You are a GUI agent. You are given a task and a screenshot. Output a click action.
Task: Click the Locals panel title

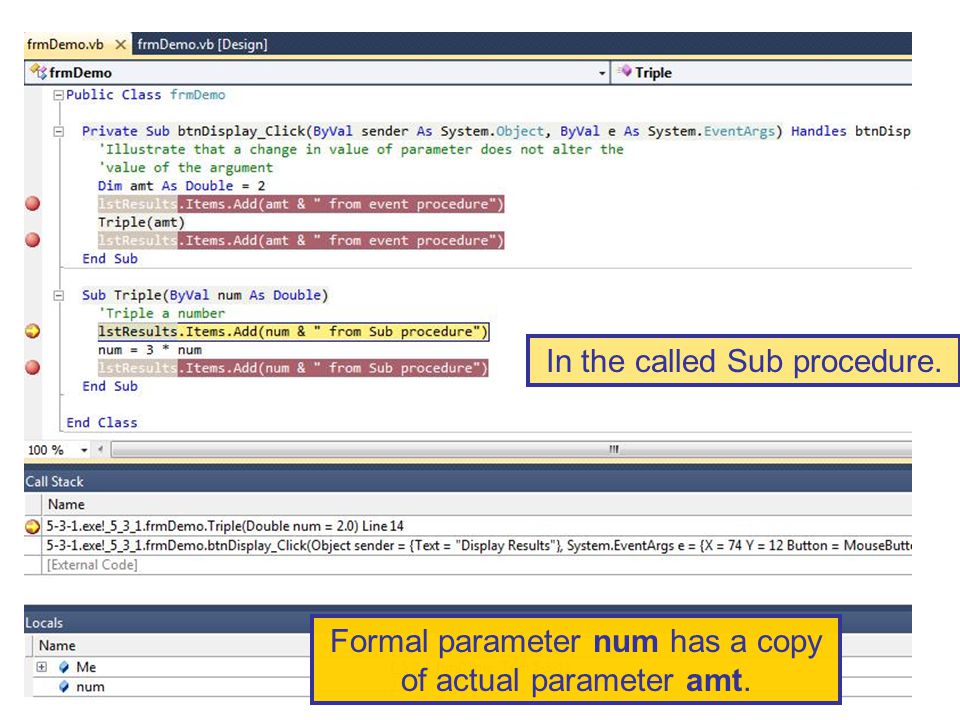pos(44,623)
